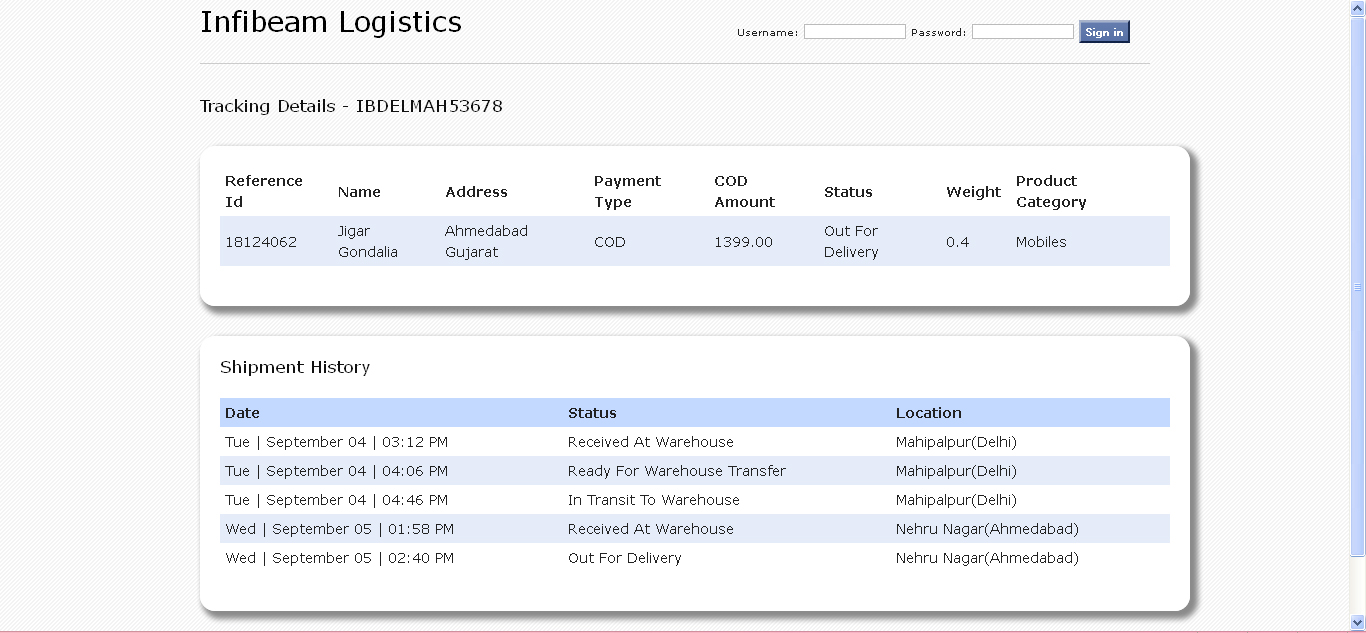Click the Ahmedabad Gujarat address cell
The height and width of the screenshot is (633, 1366).
[486, 242]
